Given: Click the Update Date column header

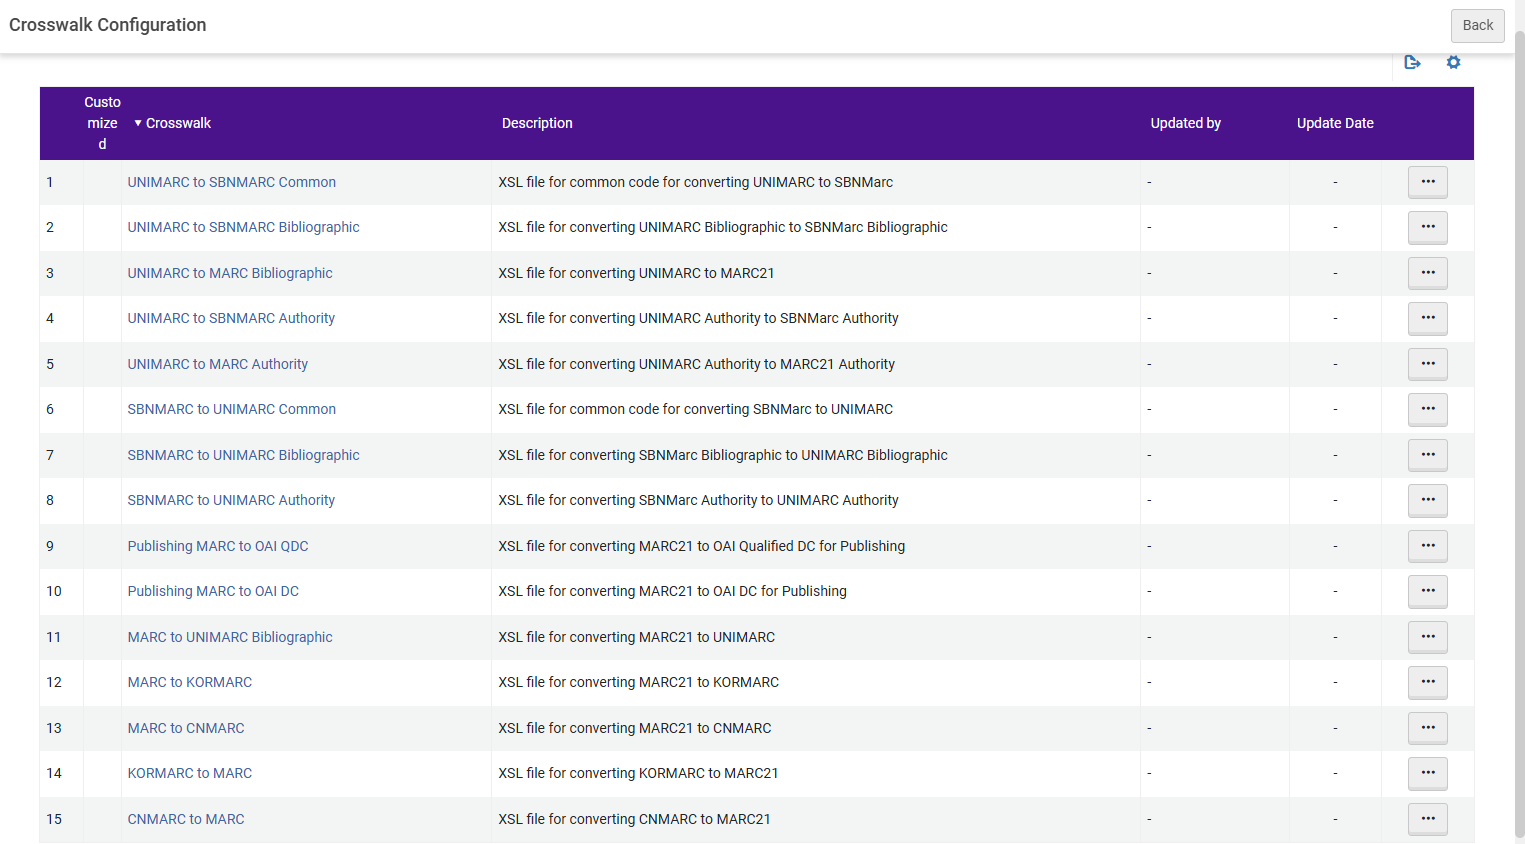Looking at the screenshot, I should point(1335,123).
